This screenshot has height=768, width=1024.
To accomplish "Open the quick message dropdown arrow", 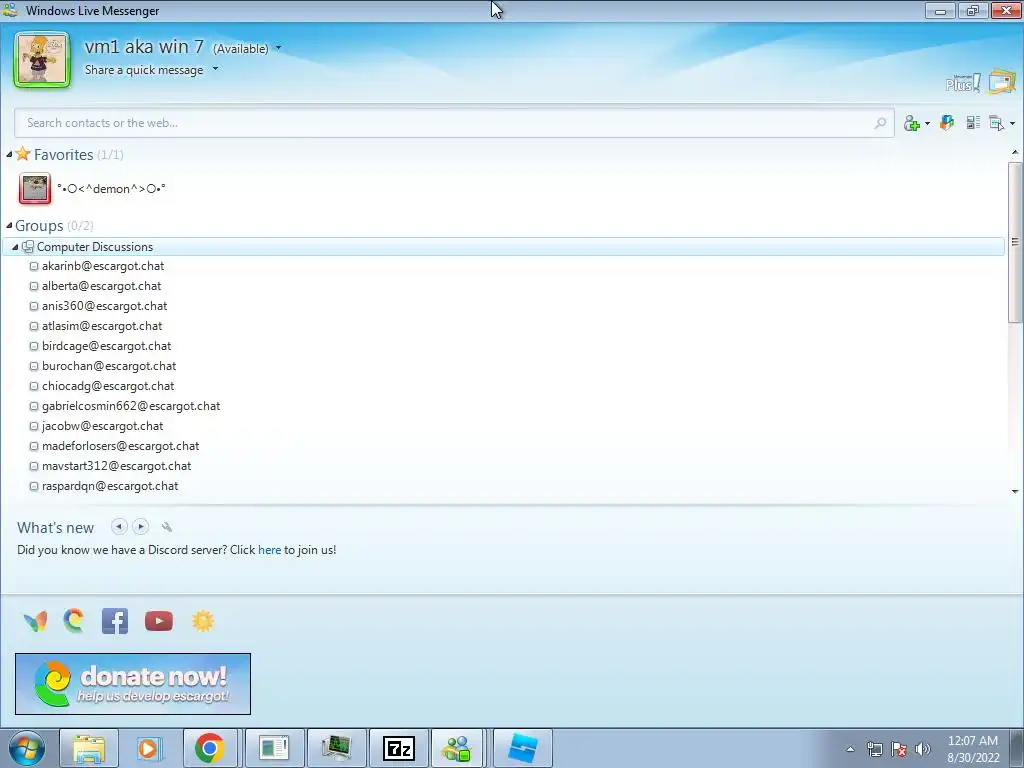I will click(x=216, y=69).
